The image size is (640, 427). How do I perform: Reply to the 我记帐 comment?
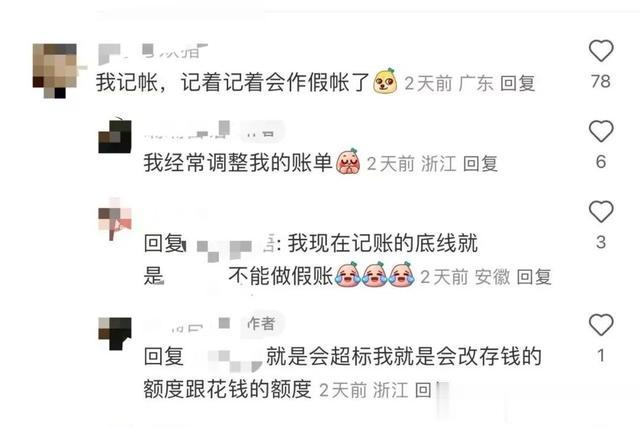[517, 84]
